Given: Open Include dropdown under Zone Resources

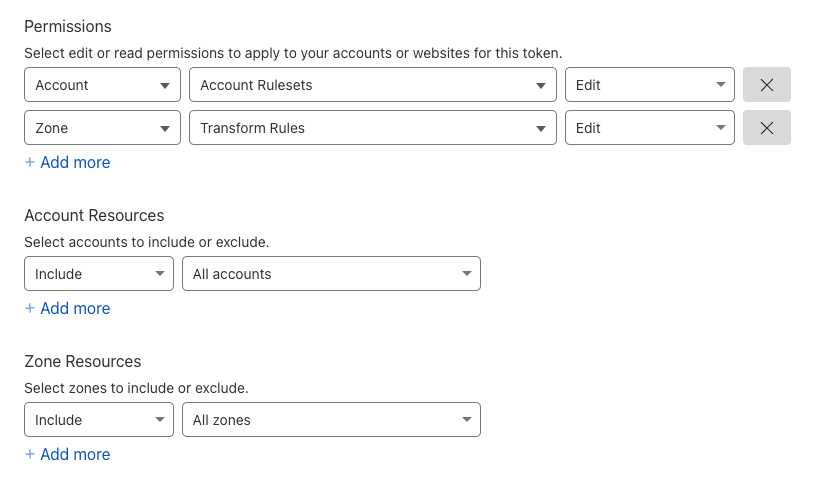Looking at the screenshot, I should click(98, 420).
